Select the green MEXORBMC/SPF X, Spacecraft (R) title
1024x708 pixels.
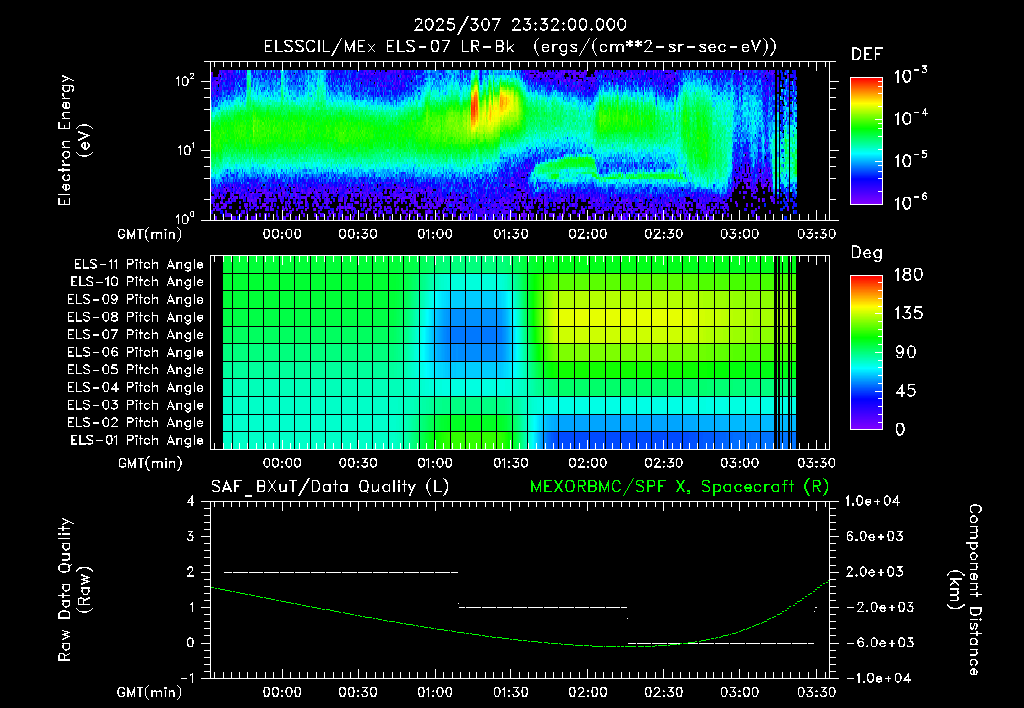(679, 487)
